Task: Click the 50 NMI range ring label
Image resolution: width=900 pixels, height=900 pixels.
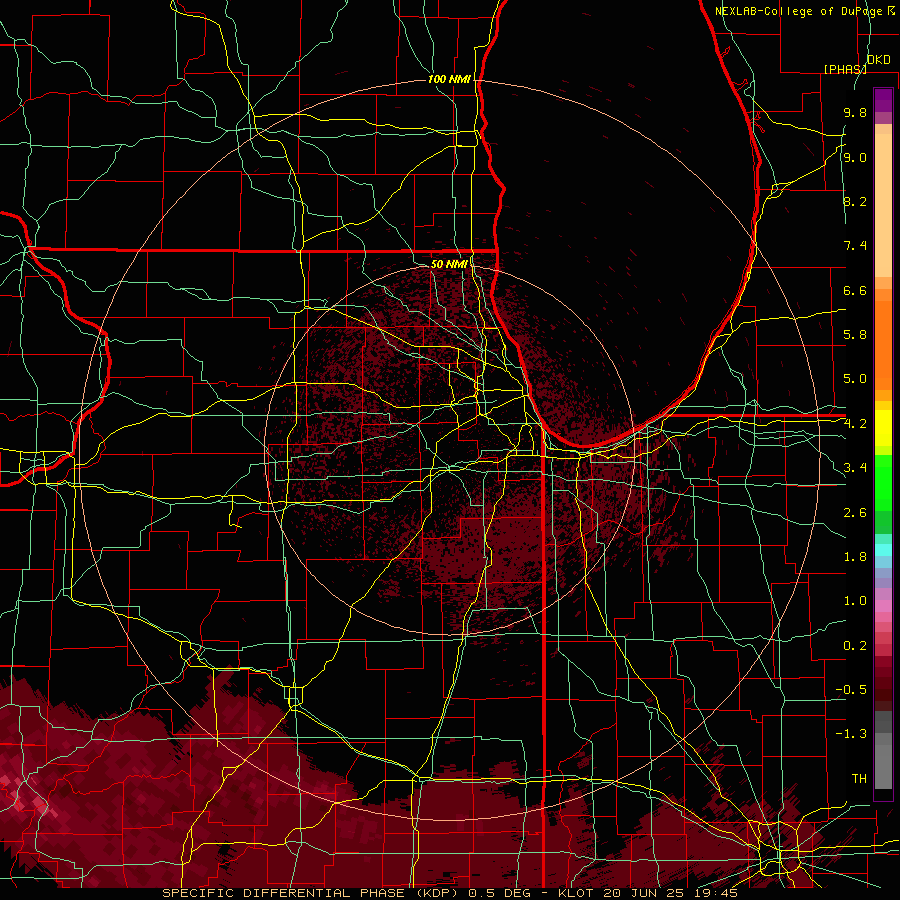Action: click(x=449, y=264)
